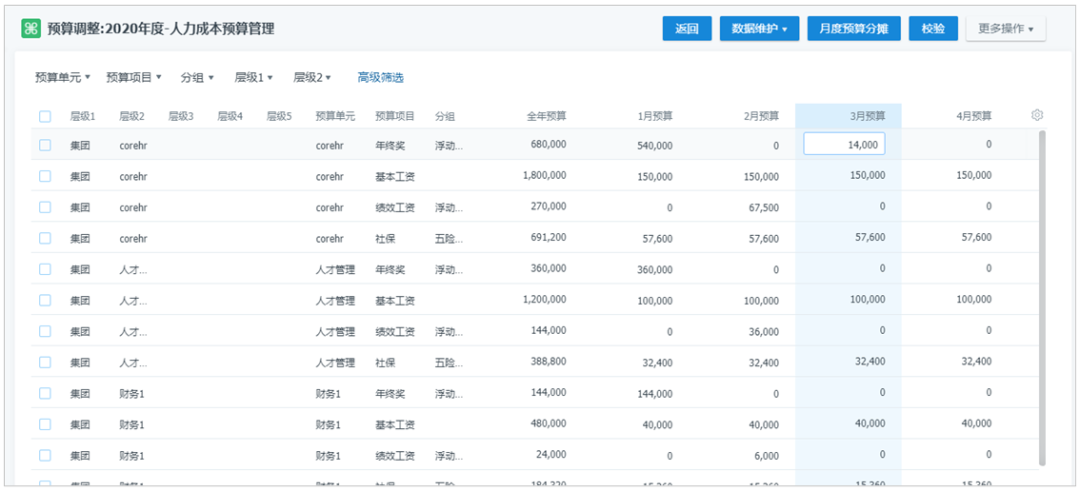Click the 1,800,000 annual budget cell
The width and height of the screenshot is (1080, 491).
pos(545,175)
